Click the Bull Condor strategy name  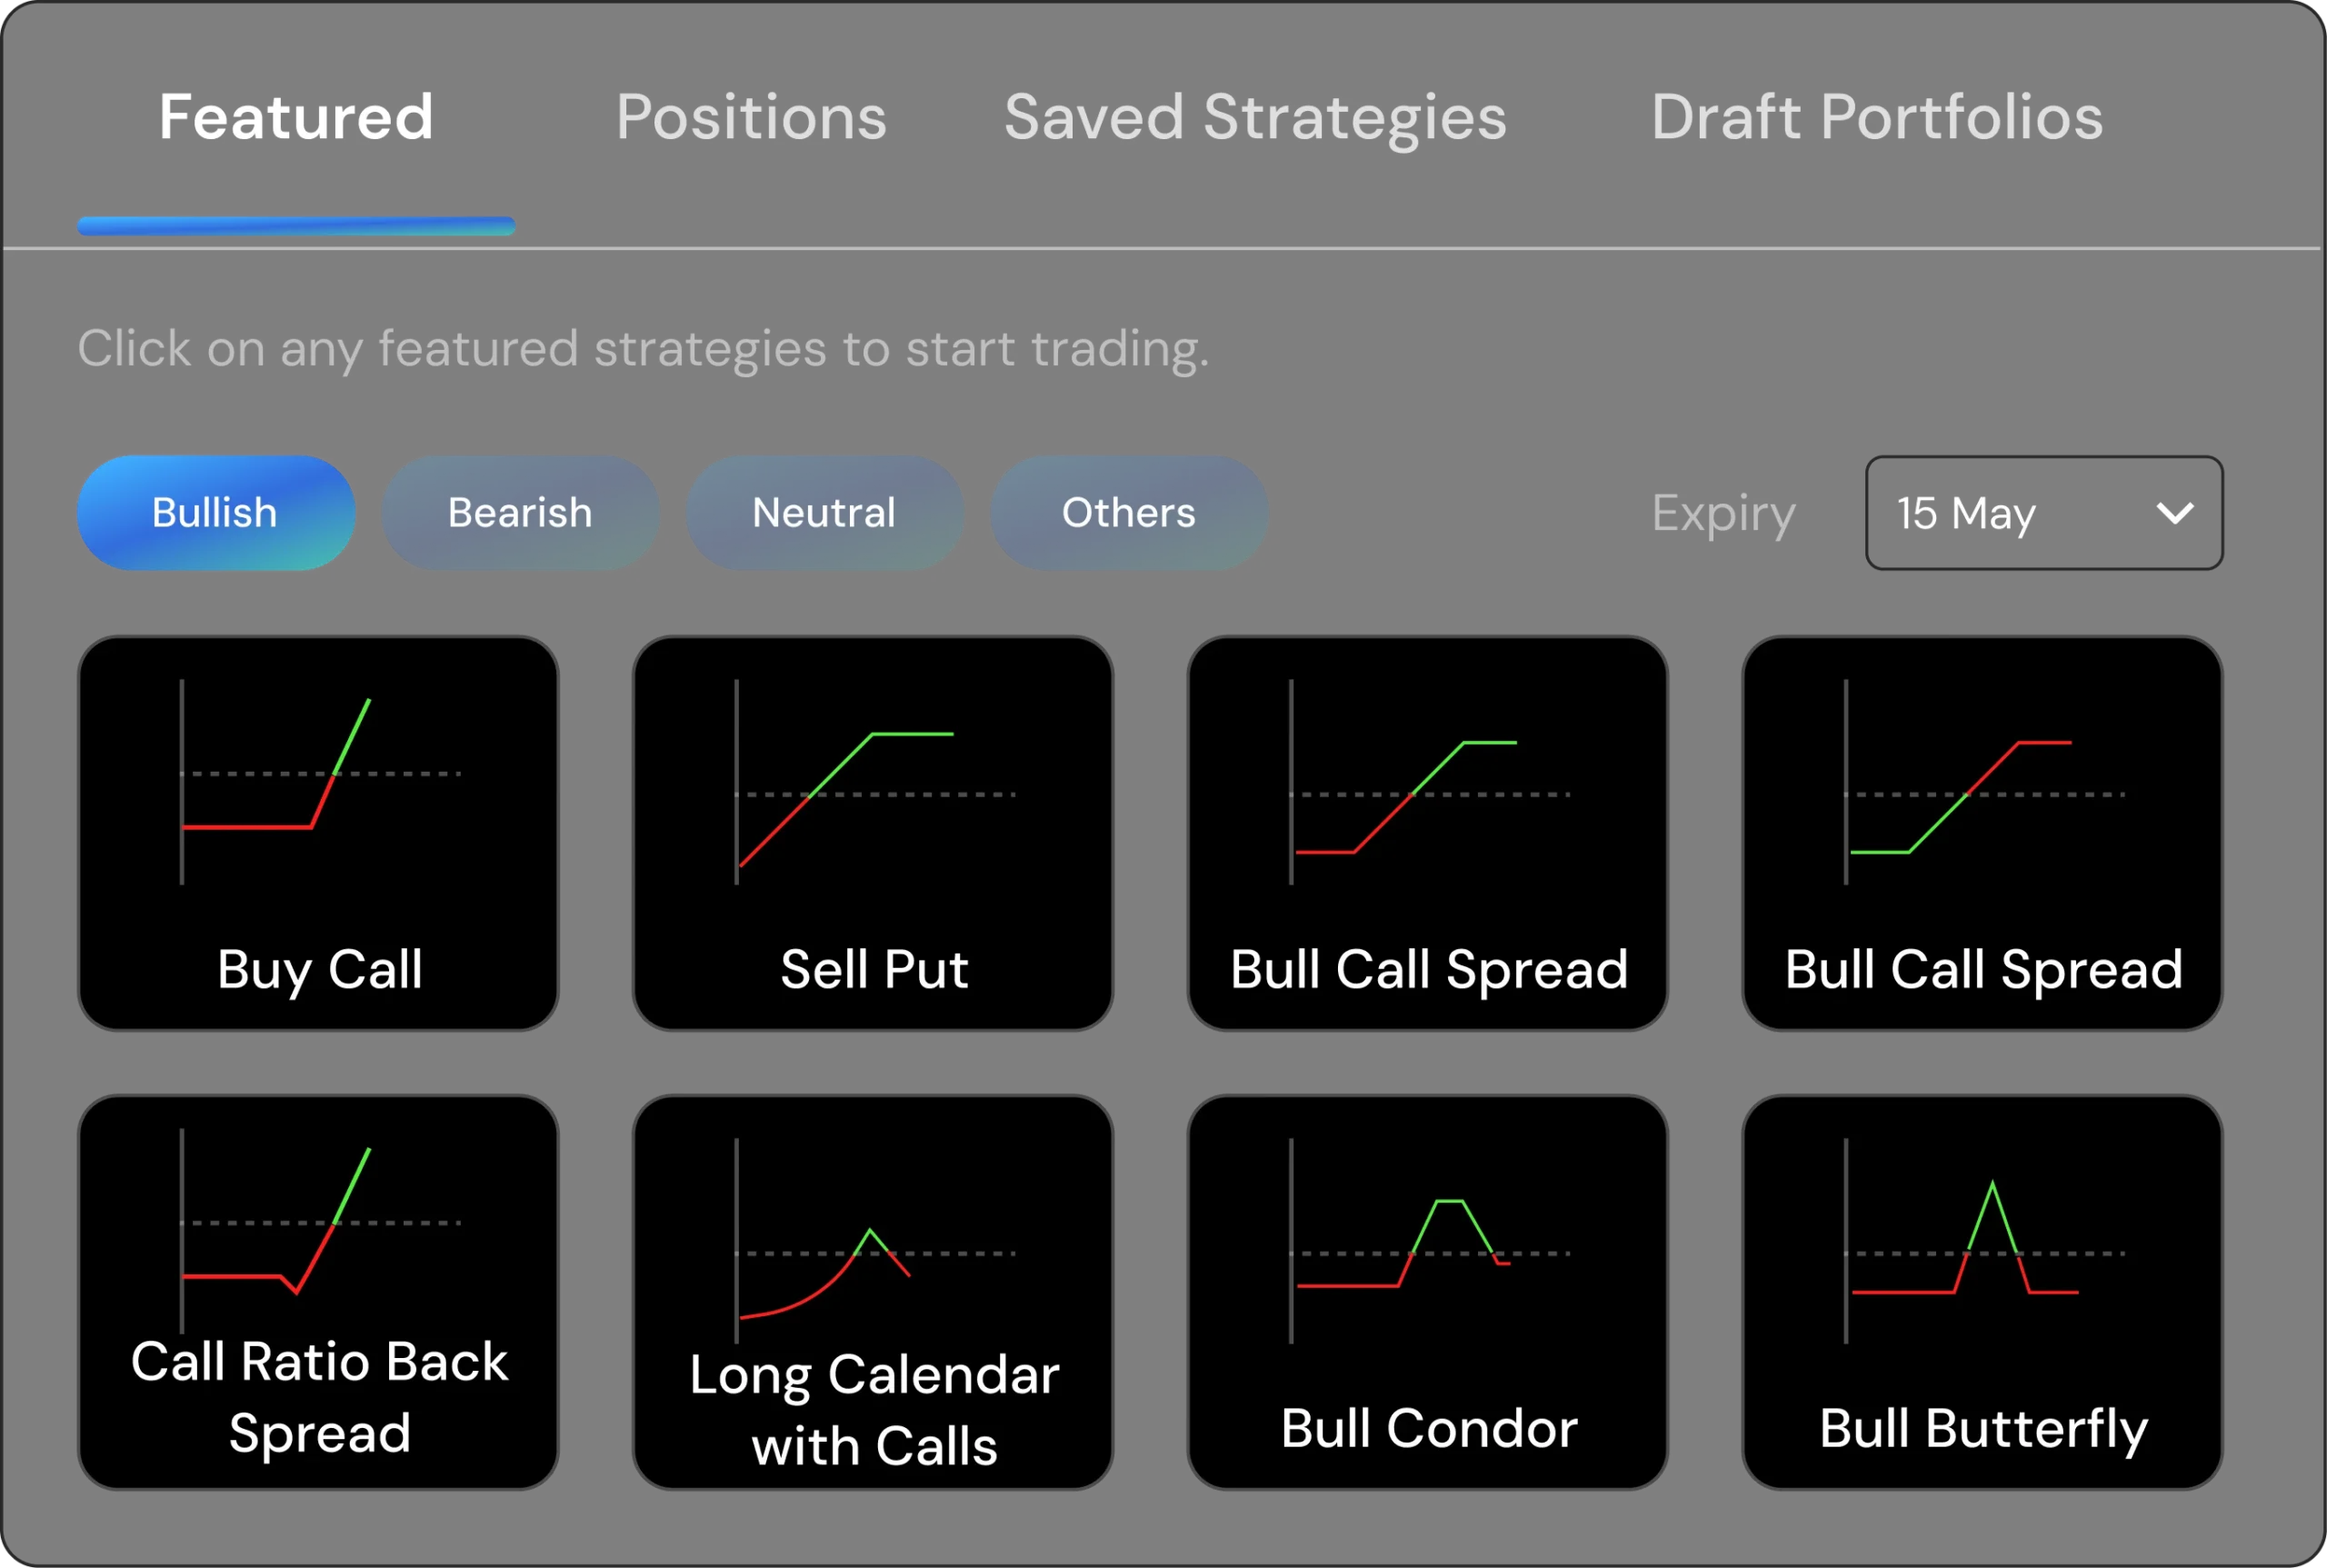tap(1429, 1428)
